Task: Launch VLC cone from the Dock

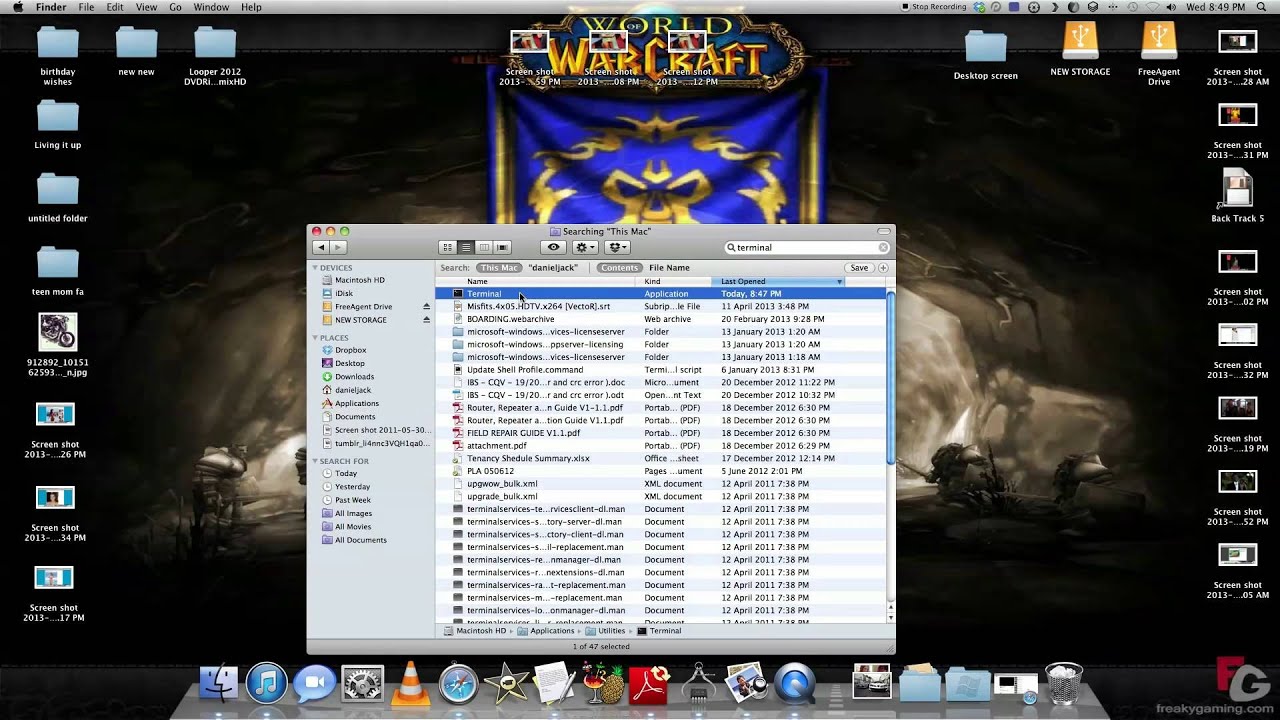Action: pos(410,684)
